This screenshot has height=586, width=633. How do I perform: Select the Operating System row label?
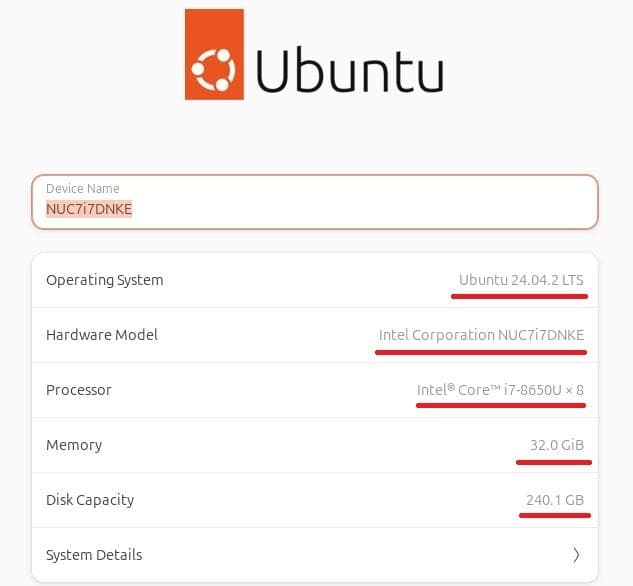[x=104, y=280]
